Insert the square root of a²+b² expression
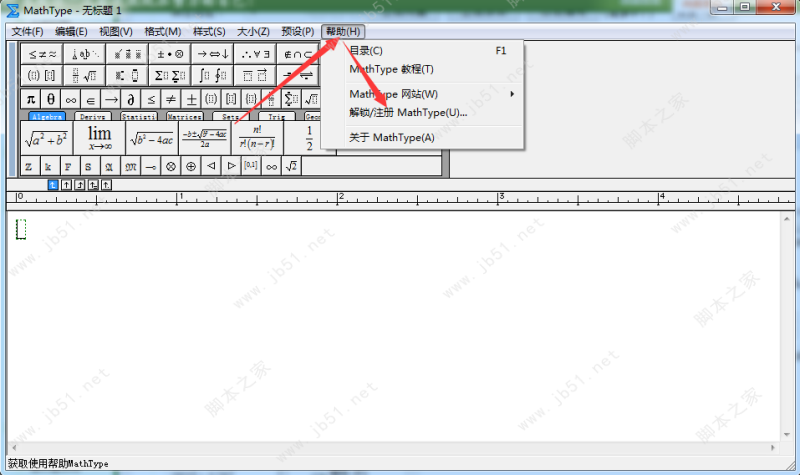The height and width of the screenshot is (475, 800). (47, 138)
